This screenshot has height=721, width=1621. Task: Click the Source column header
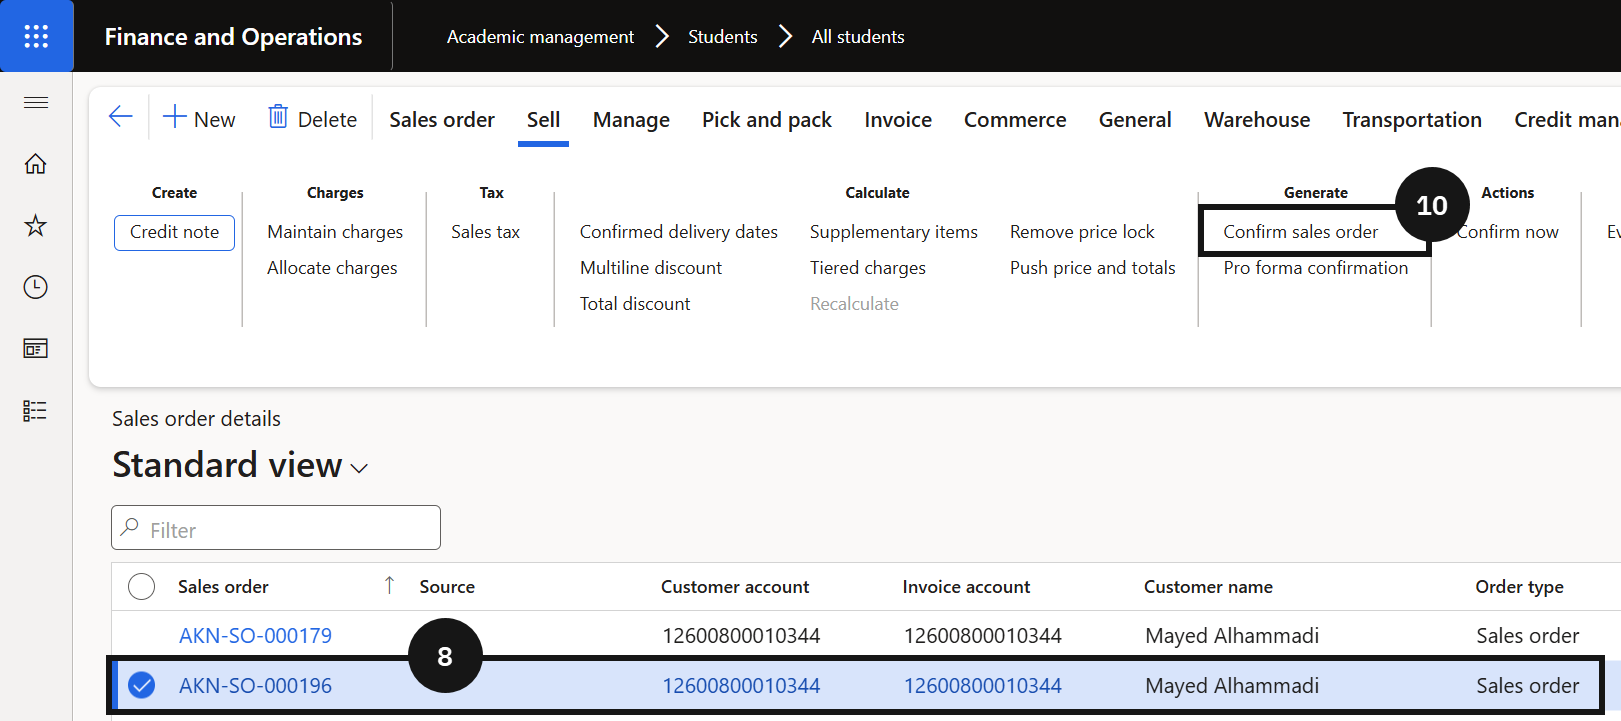(x=447, y=587)
